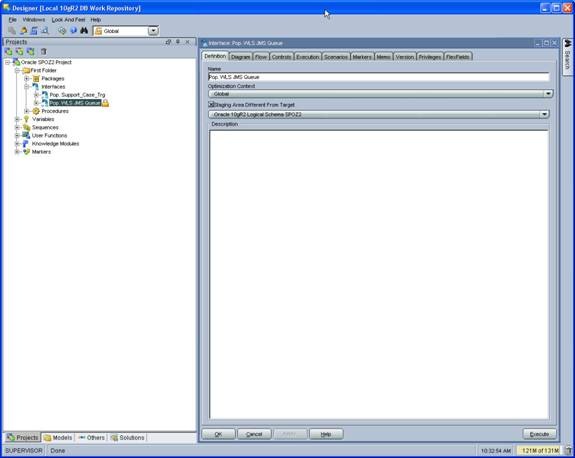This screenshot has width=575, height=458.
Task: Click the Packages node icon
Action: [36, 78]
